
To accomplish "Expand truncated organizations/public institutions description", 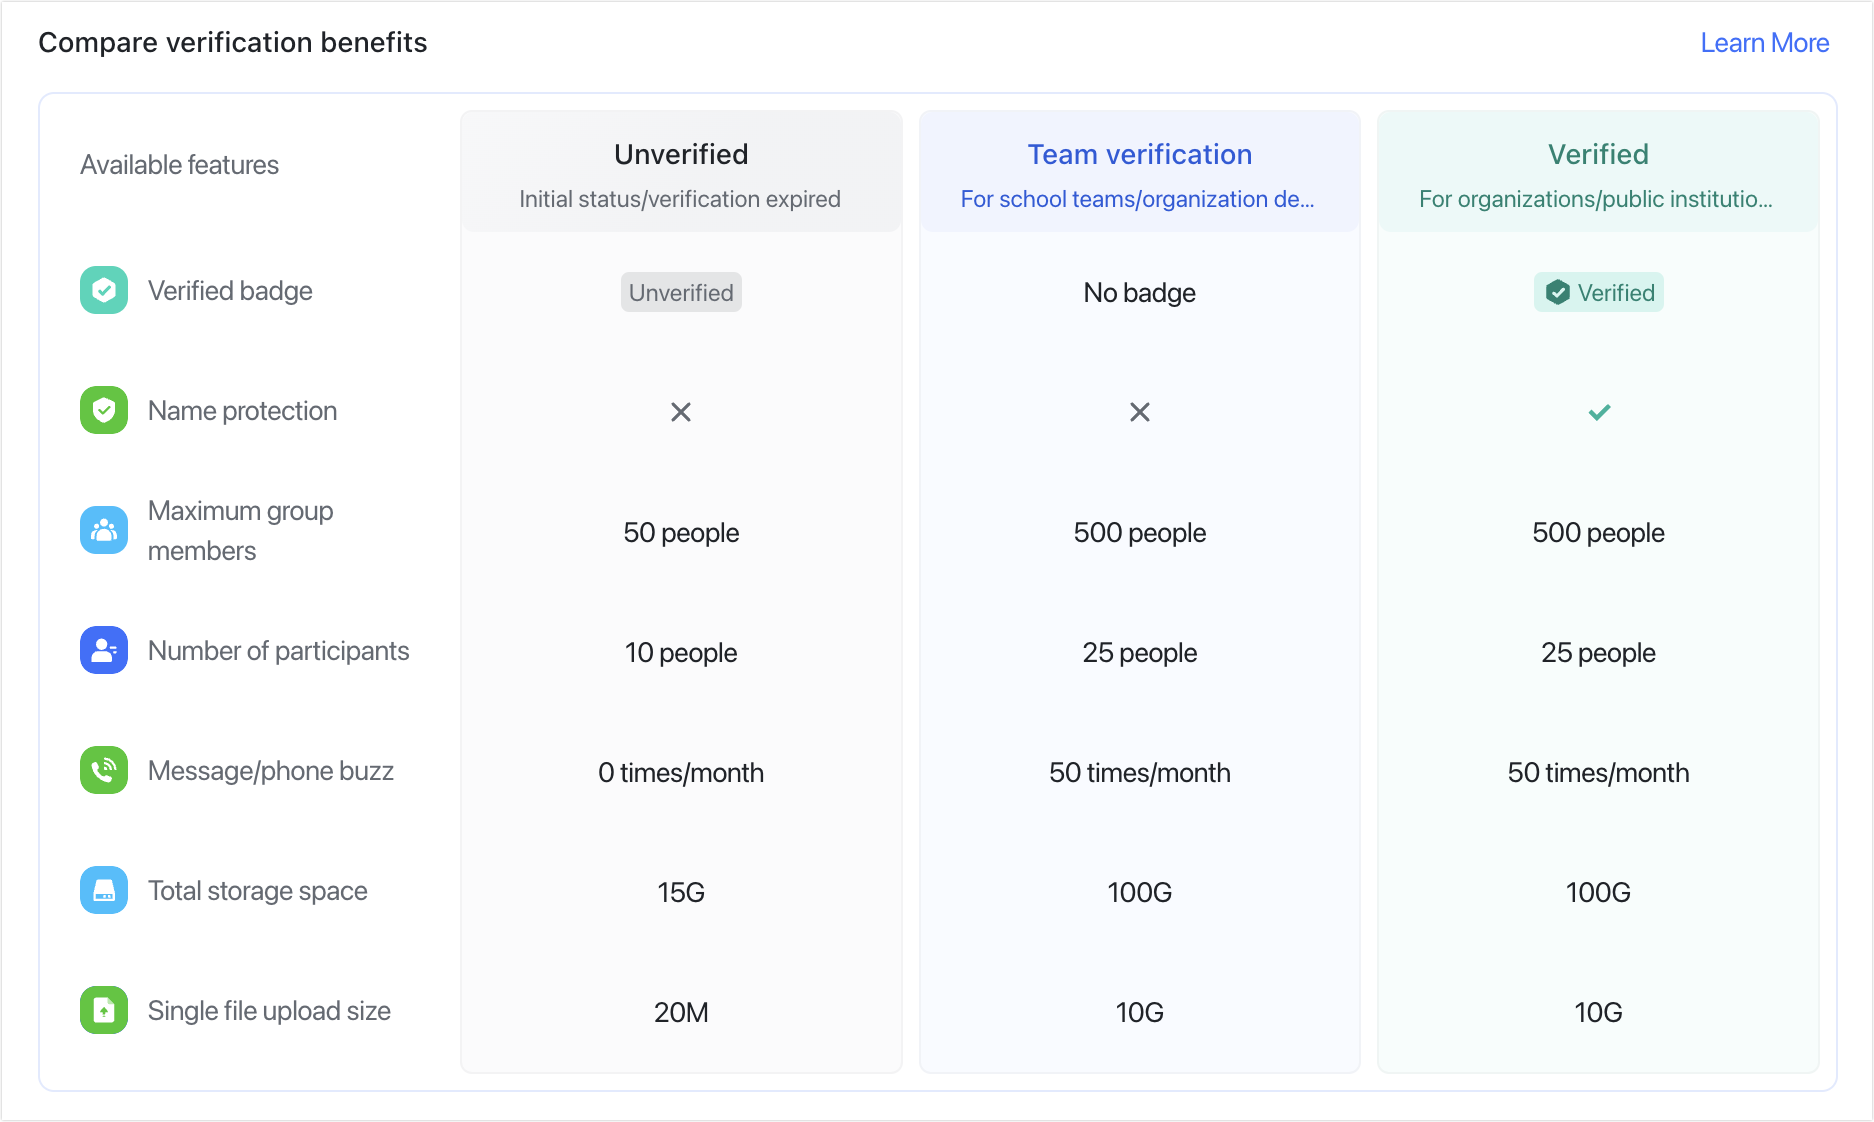I will coord(1596,199).
